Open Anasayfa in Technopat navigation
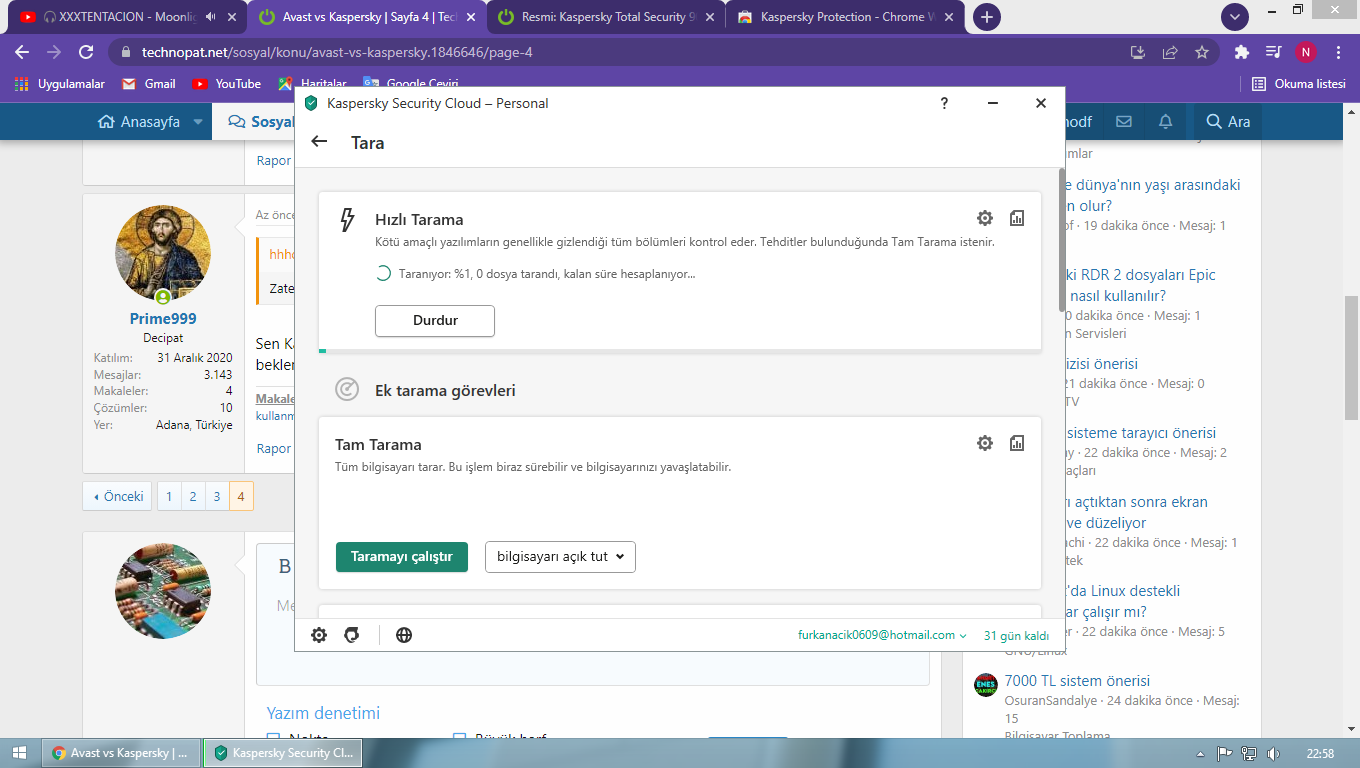Image resolution: width=1360 pixels, height=768 pixels. pyautogui.click(x=139, y=122)
